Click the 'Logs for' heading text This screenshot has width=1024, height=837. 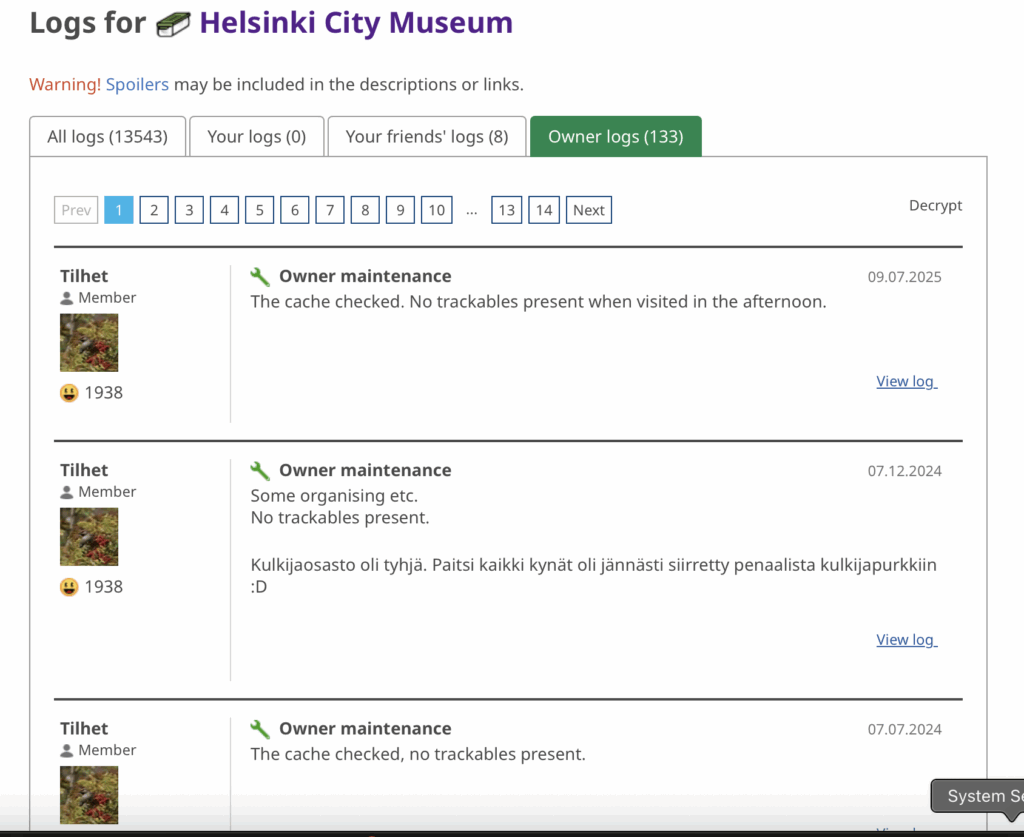(x=88, y=23)
